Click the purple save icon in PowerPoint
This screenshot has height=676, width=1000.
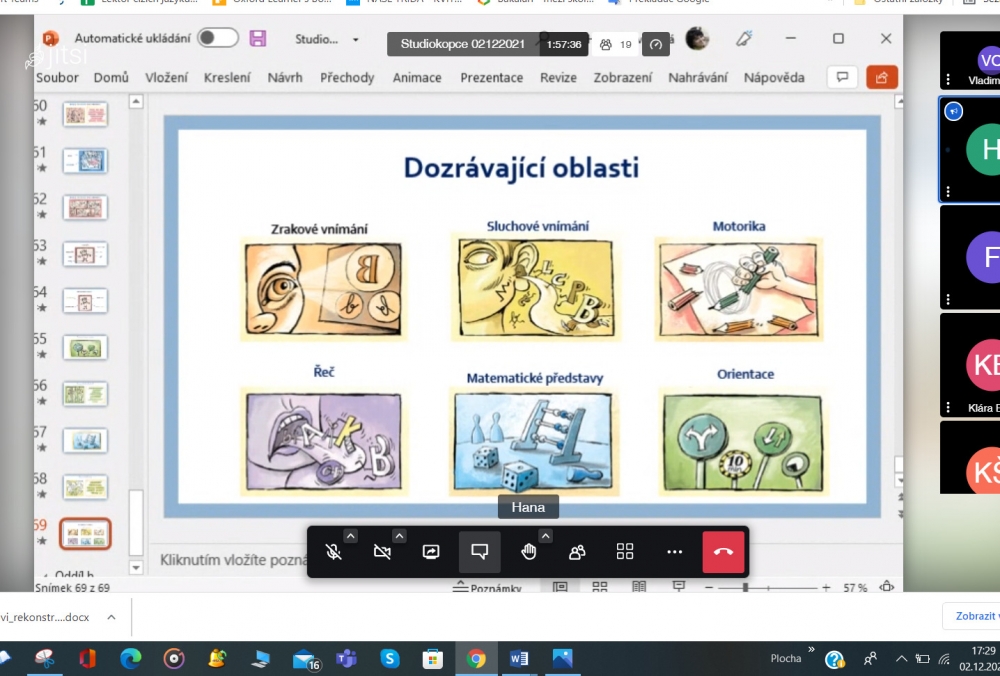pos(258,38)
